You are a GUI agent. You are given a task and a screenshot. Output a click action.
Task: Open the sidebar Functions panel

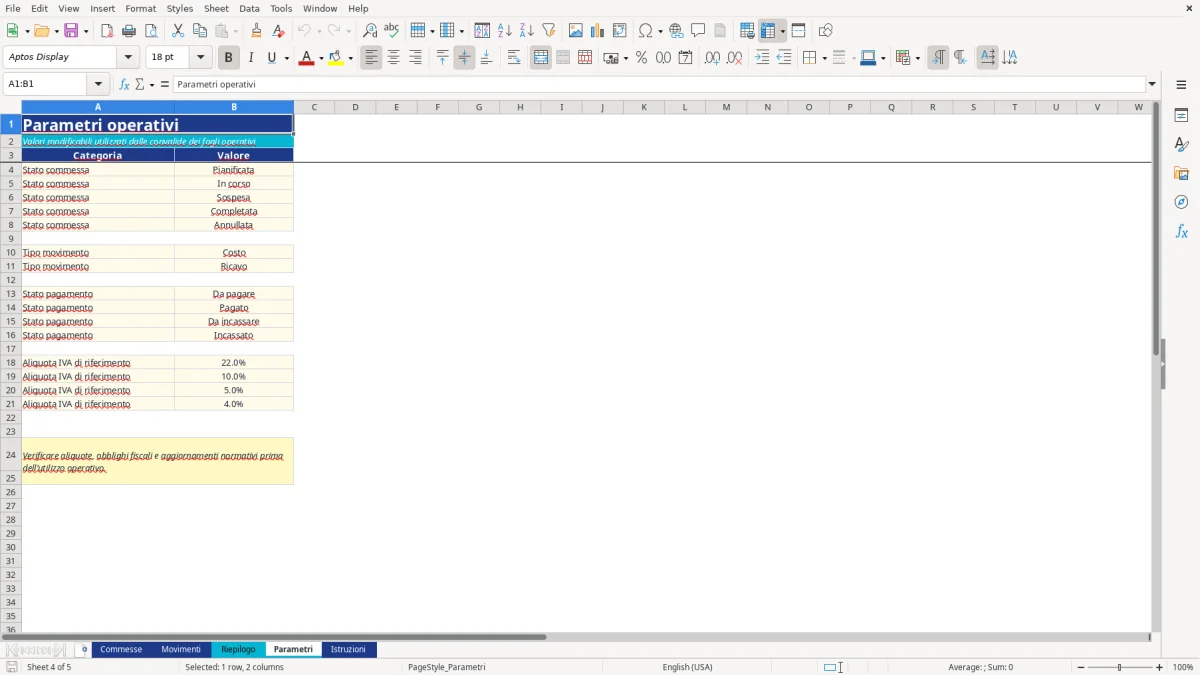pyautogui.click(x=1181, y=231)
